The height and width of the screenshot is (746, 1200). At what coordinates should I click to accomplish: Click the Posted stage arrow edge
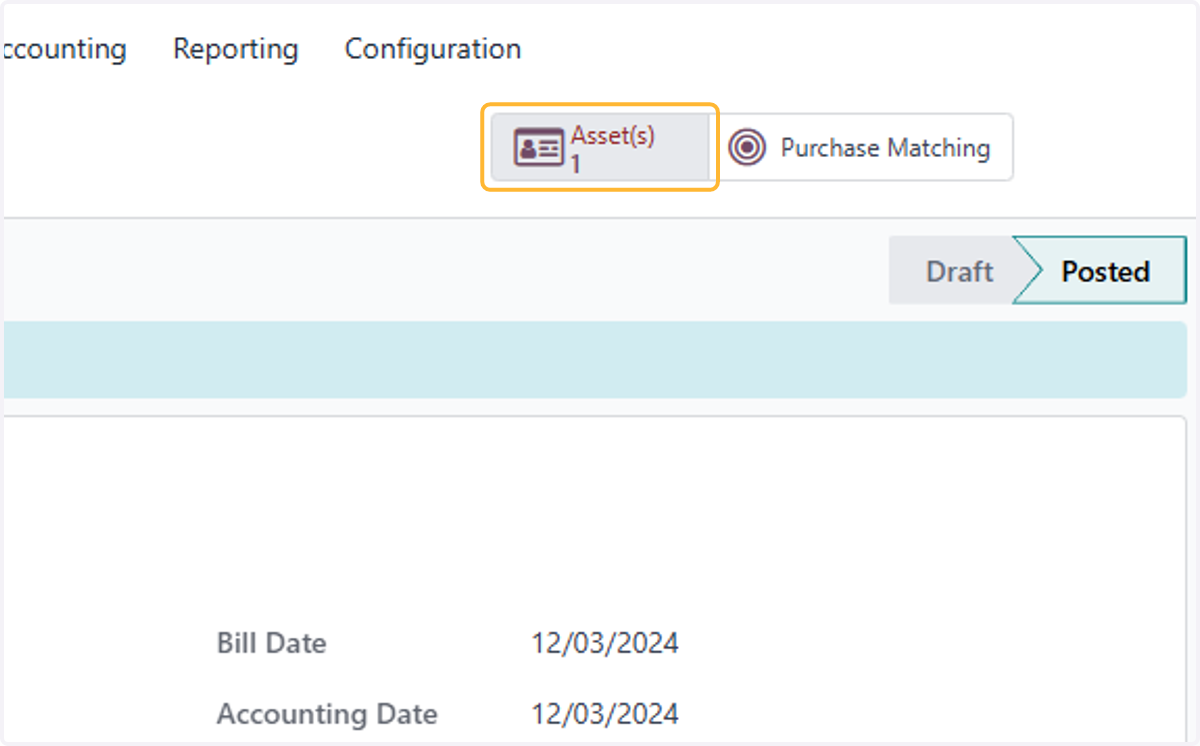pos(1028,271)
